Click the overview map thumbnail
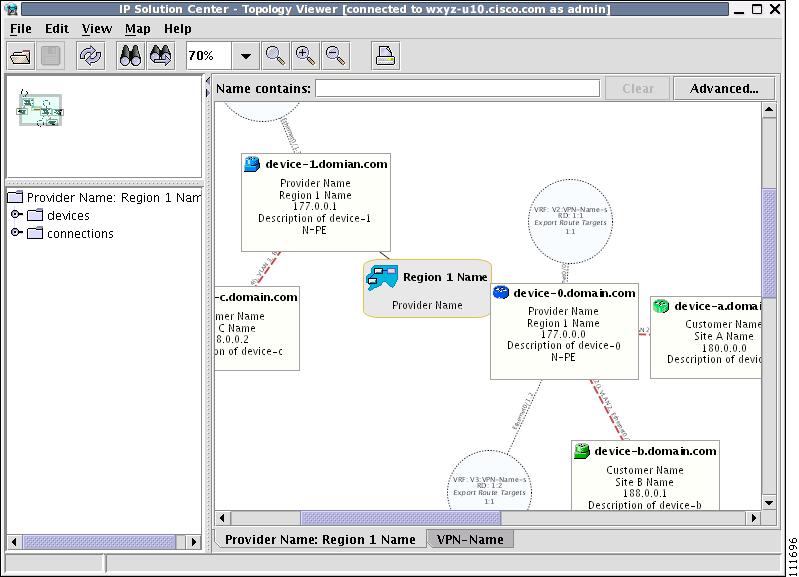 tap(40, 109)
